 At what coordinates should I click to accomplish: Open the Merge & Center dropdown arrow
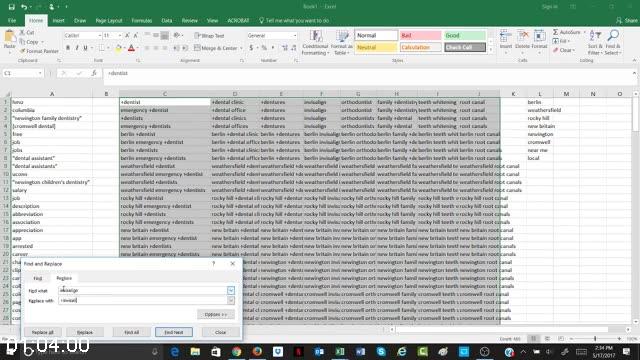(x=241, y=48)
